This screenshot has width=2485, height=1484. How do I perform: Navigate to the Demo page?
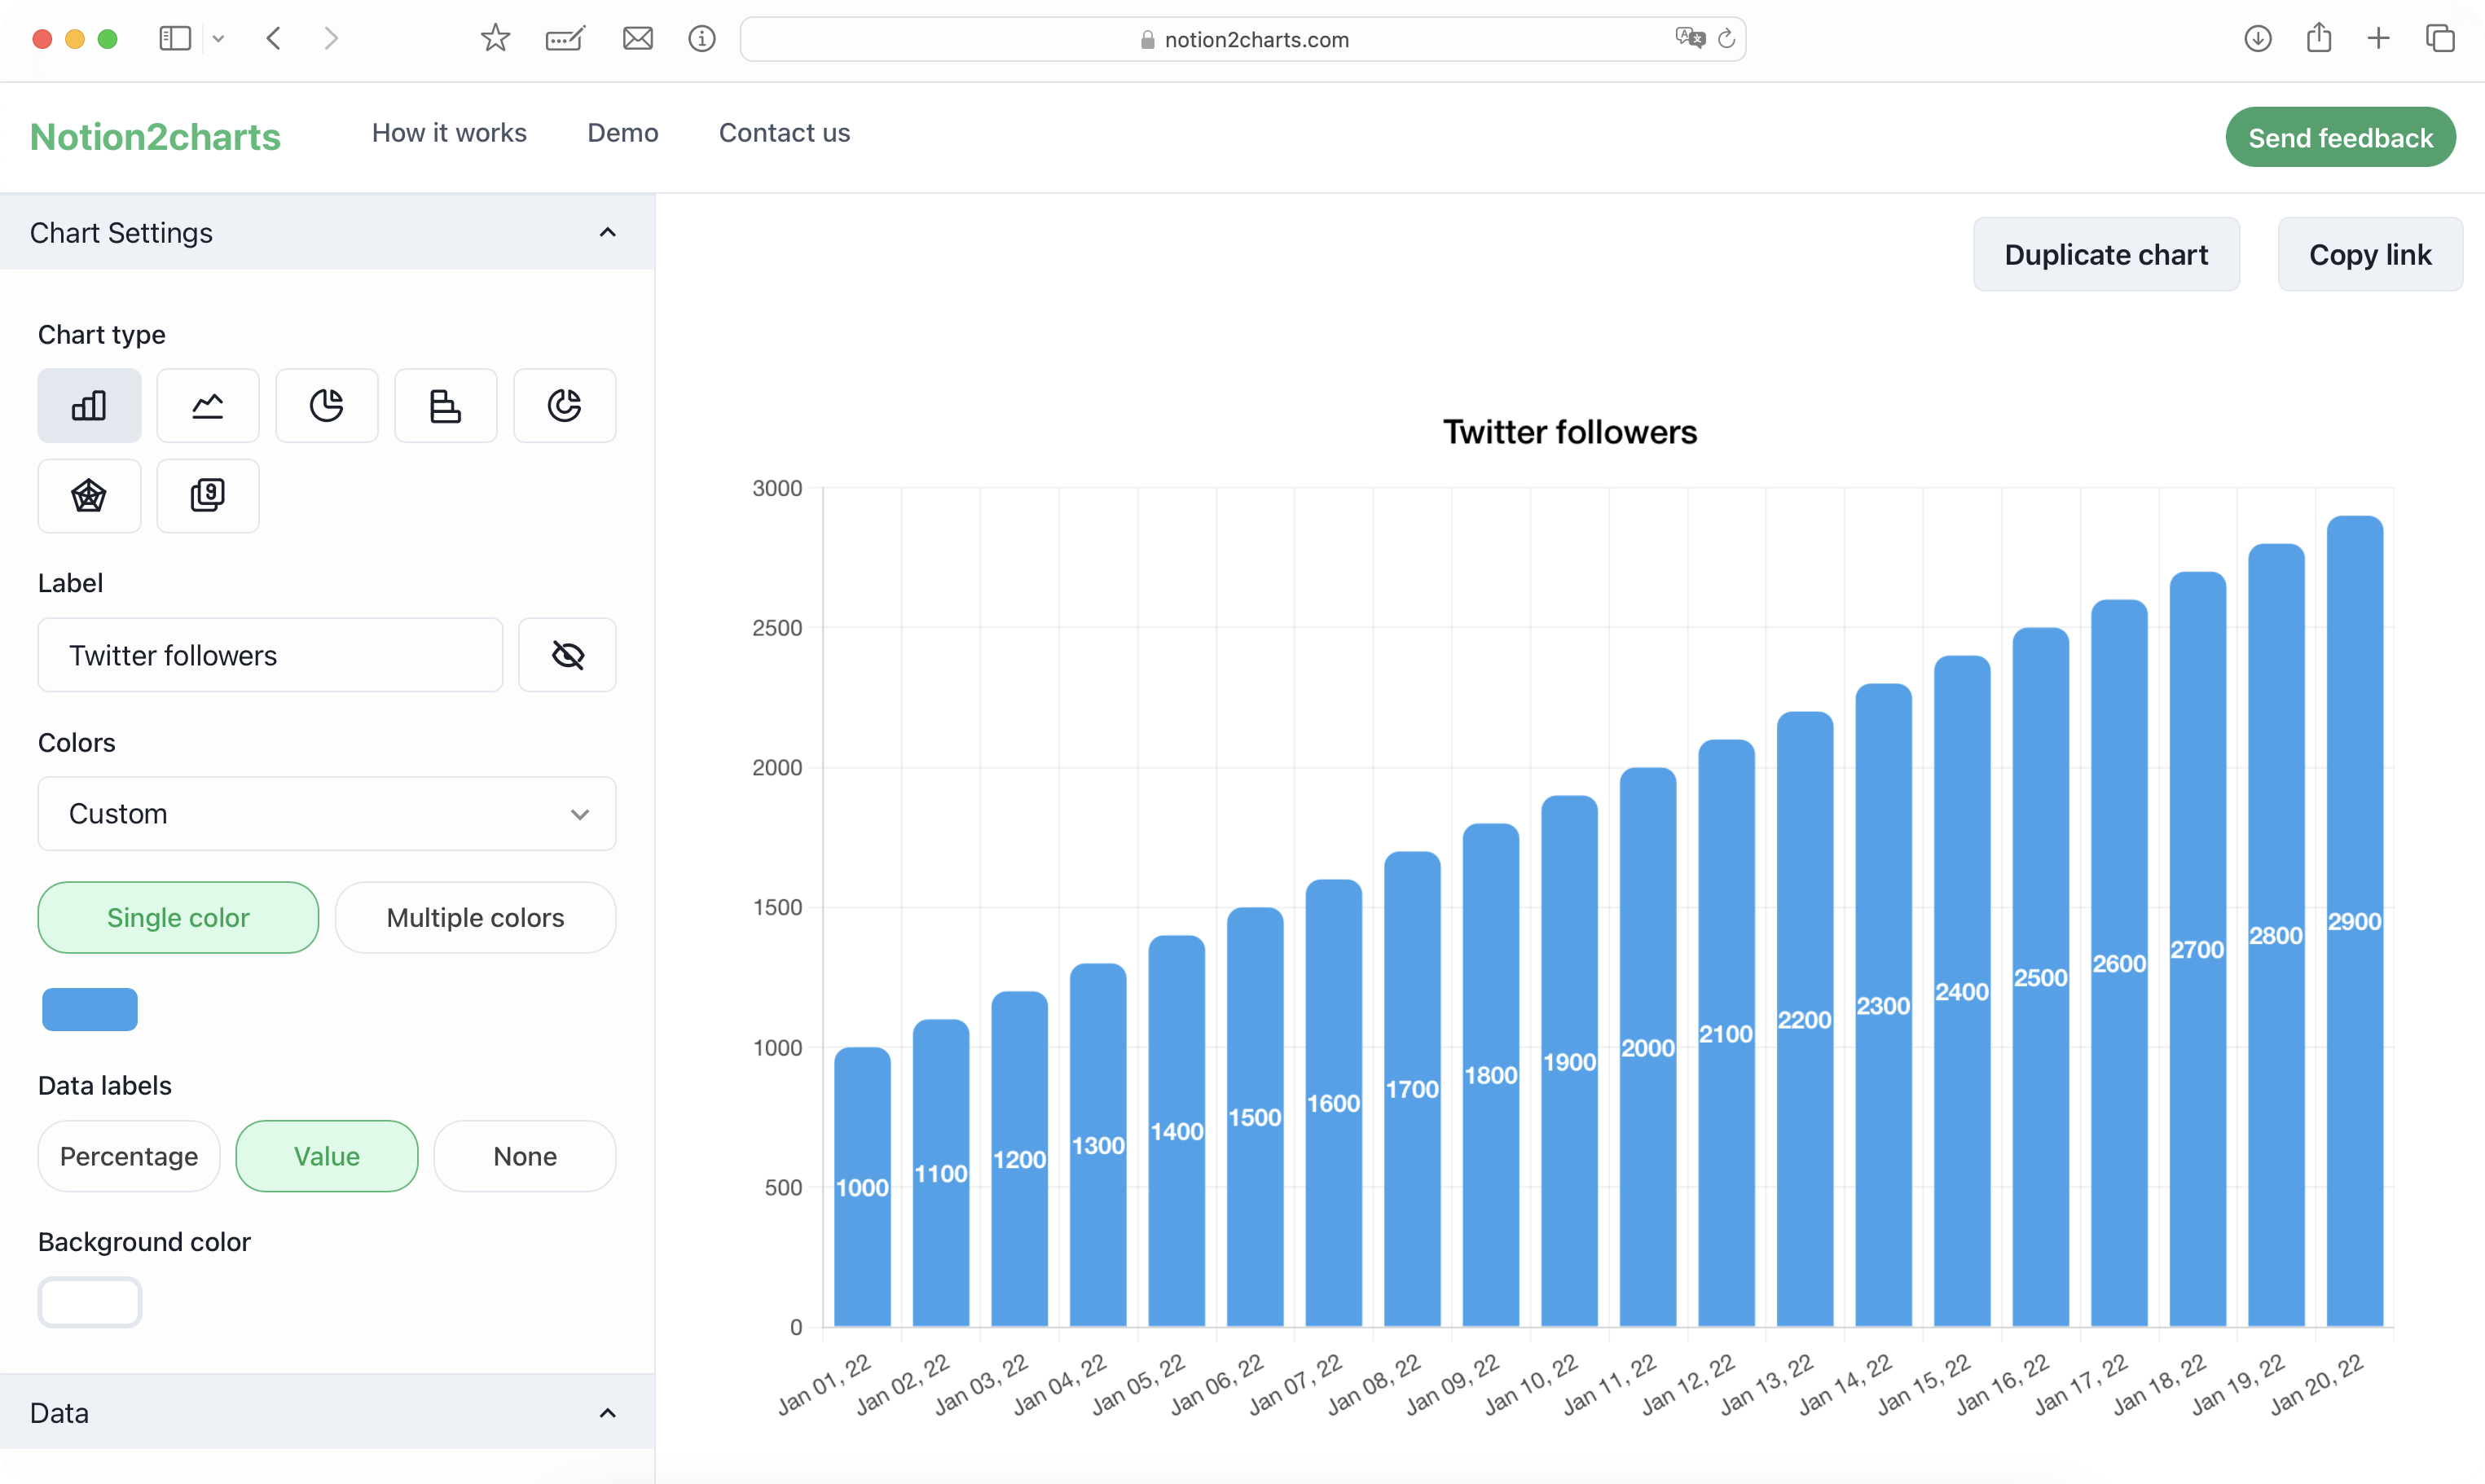pyautogui.click(x=622, y=132)
